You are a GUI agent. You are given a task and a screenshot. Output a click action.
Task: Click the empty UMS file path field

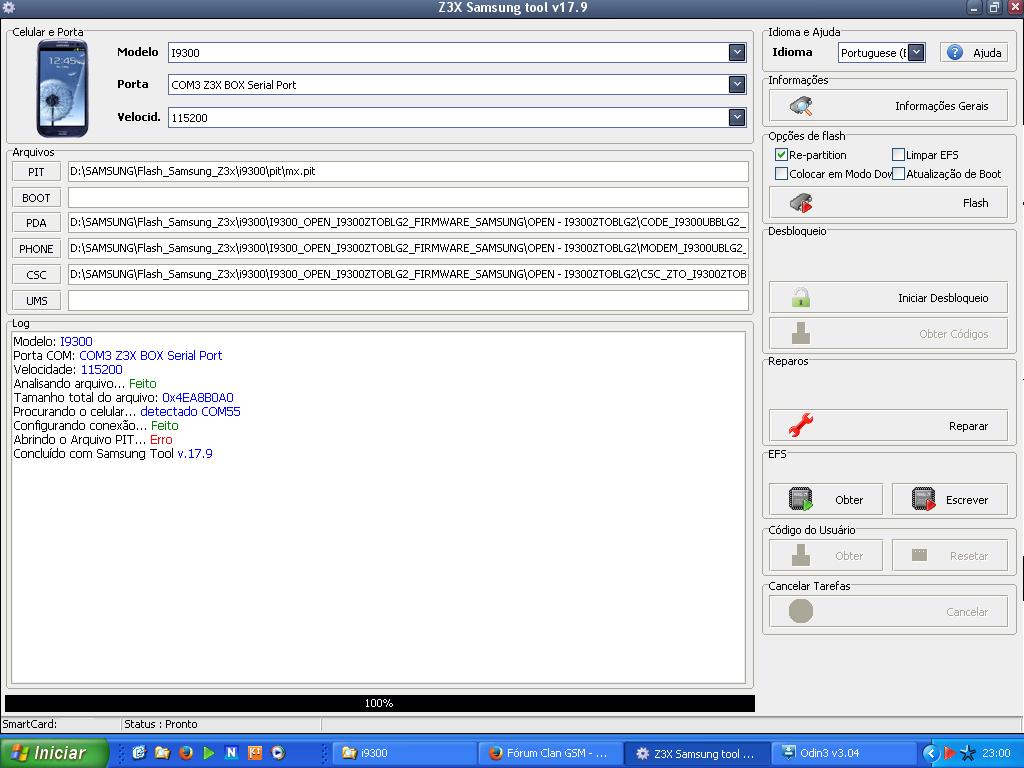coord(408,300)
